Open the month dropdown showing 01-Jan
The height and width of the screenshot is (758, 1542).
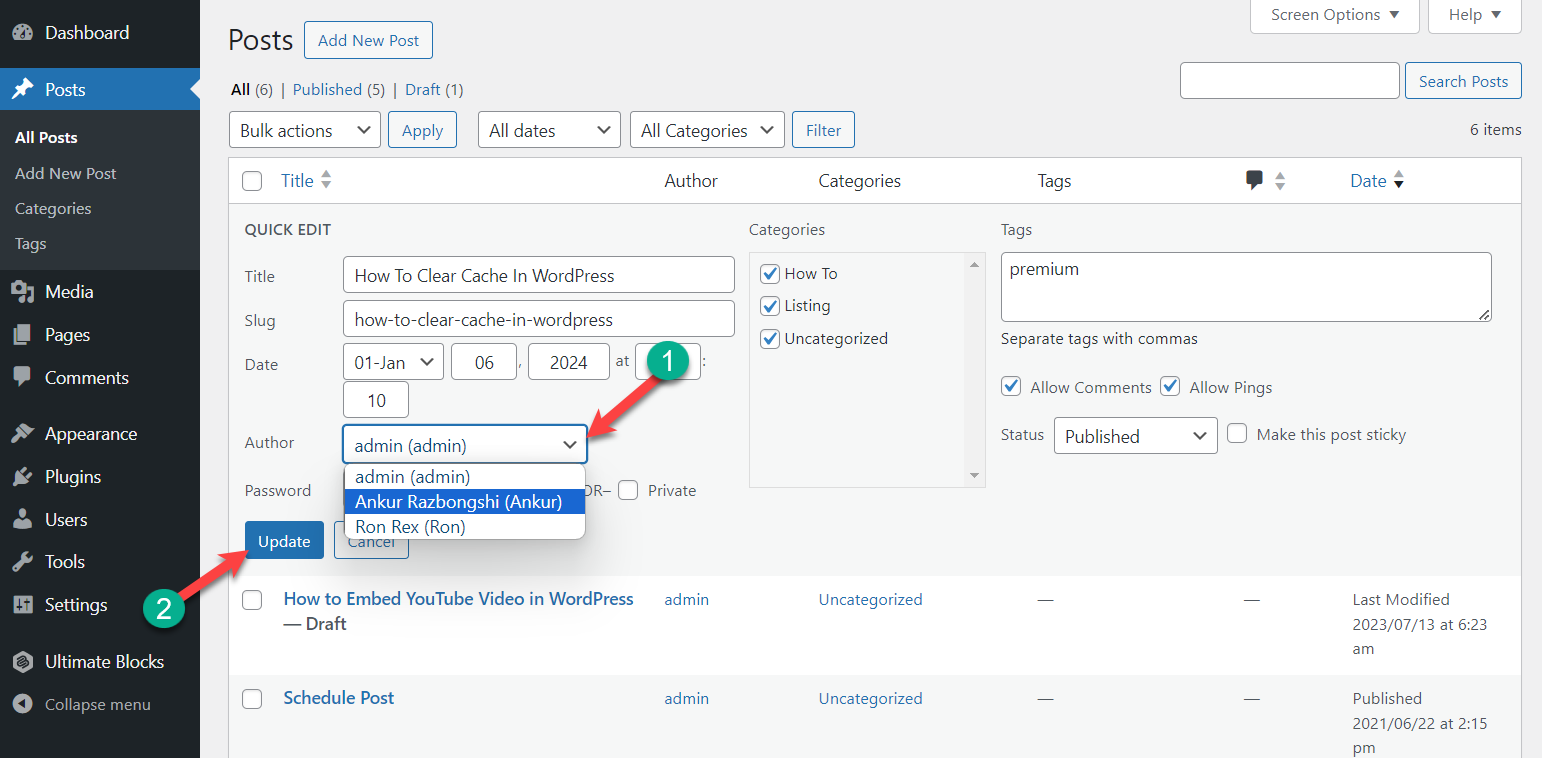(393, 362)
